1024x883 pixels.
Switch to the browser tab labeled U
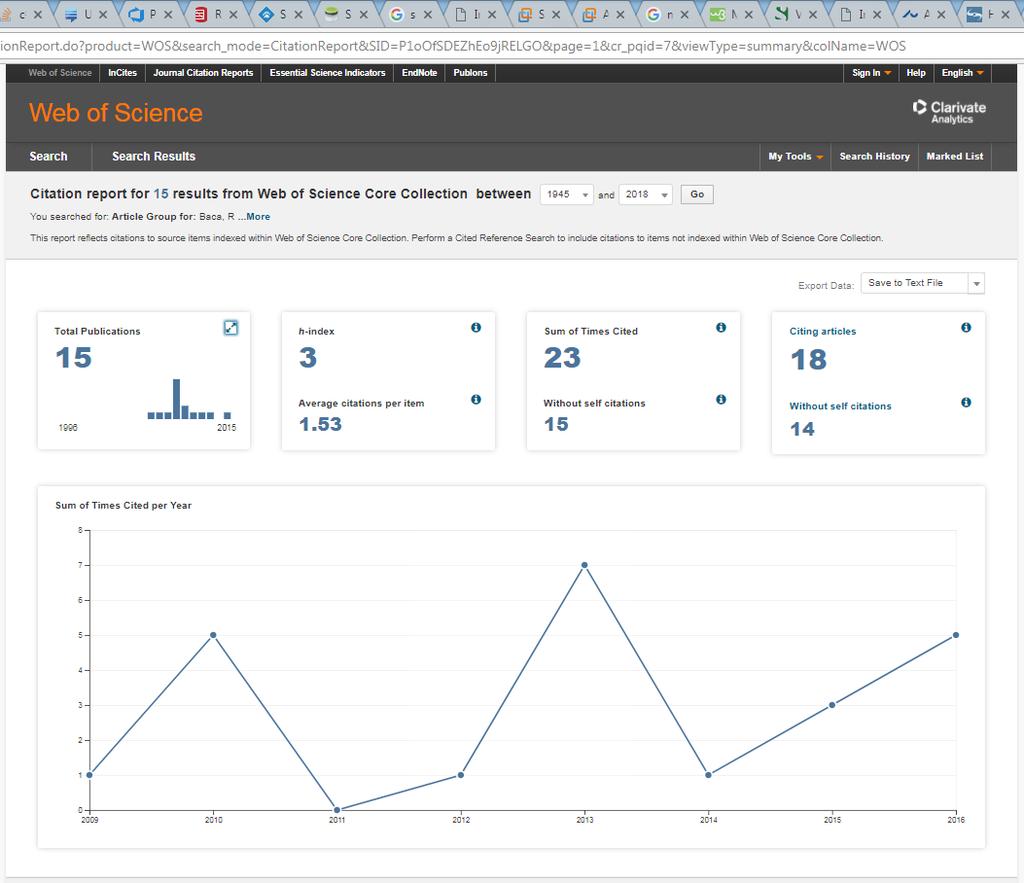coord(87,14)
